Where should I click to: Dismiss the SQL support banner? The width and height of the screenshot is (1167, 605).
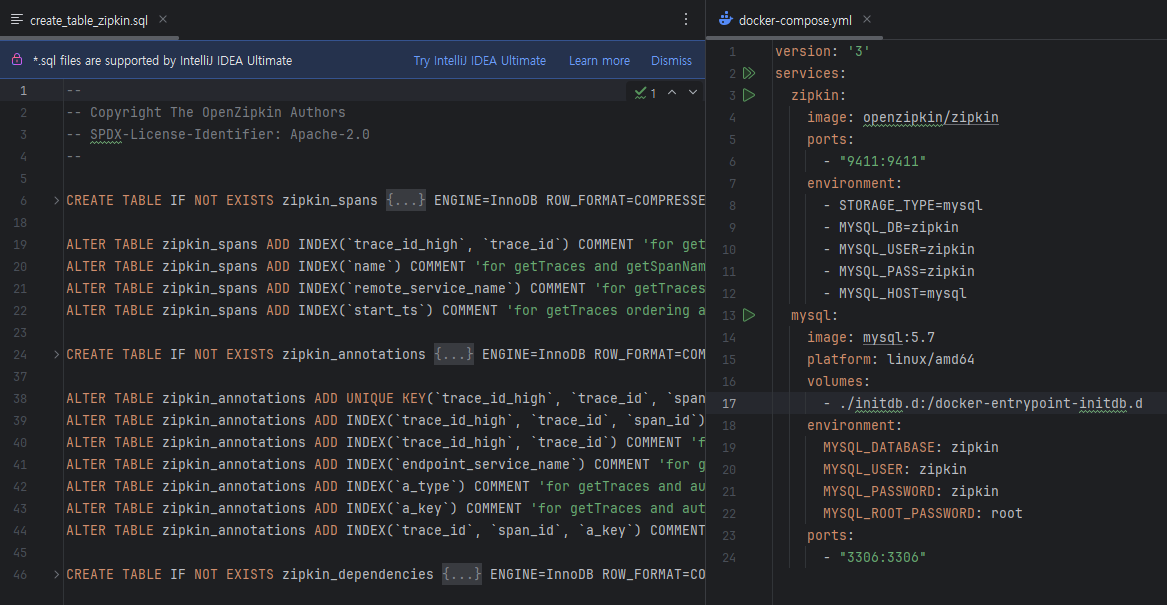(671, 60)
